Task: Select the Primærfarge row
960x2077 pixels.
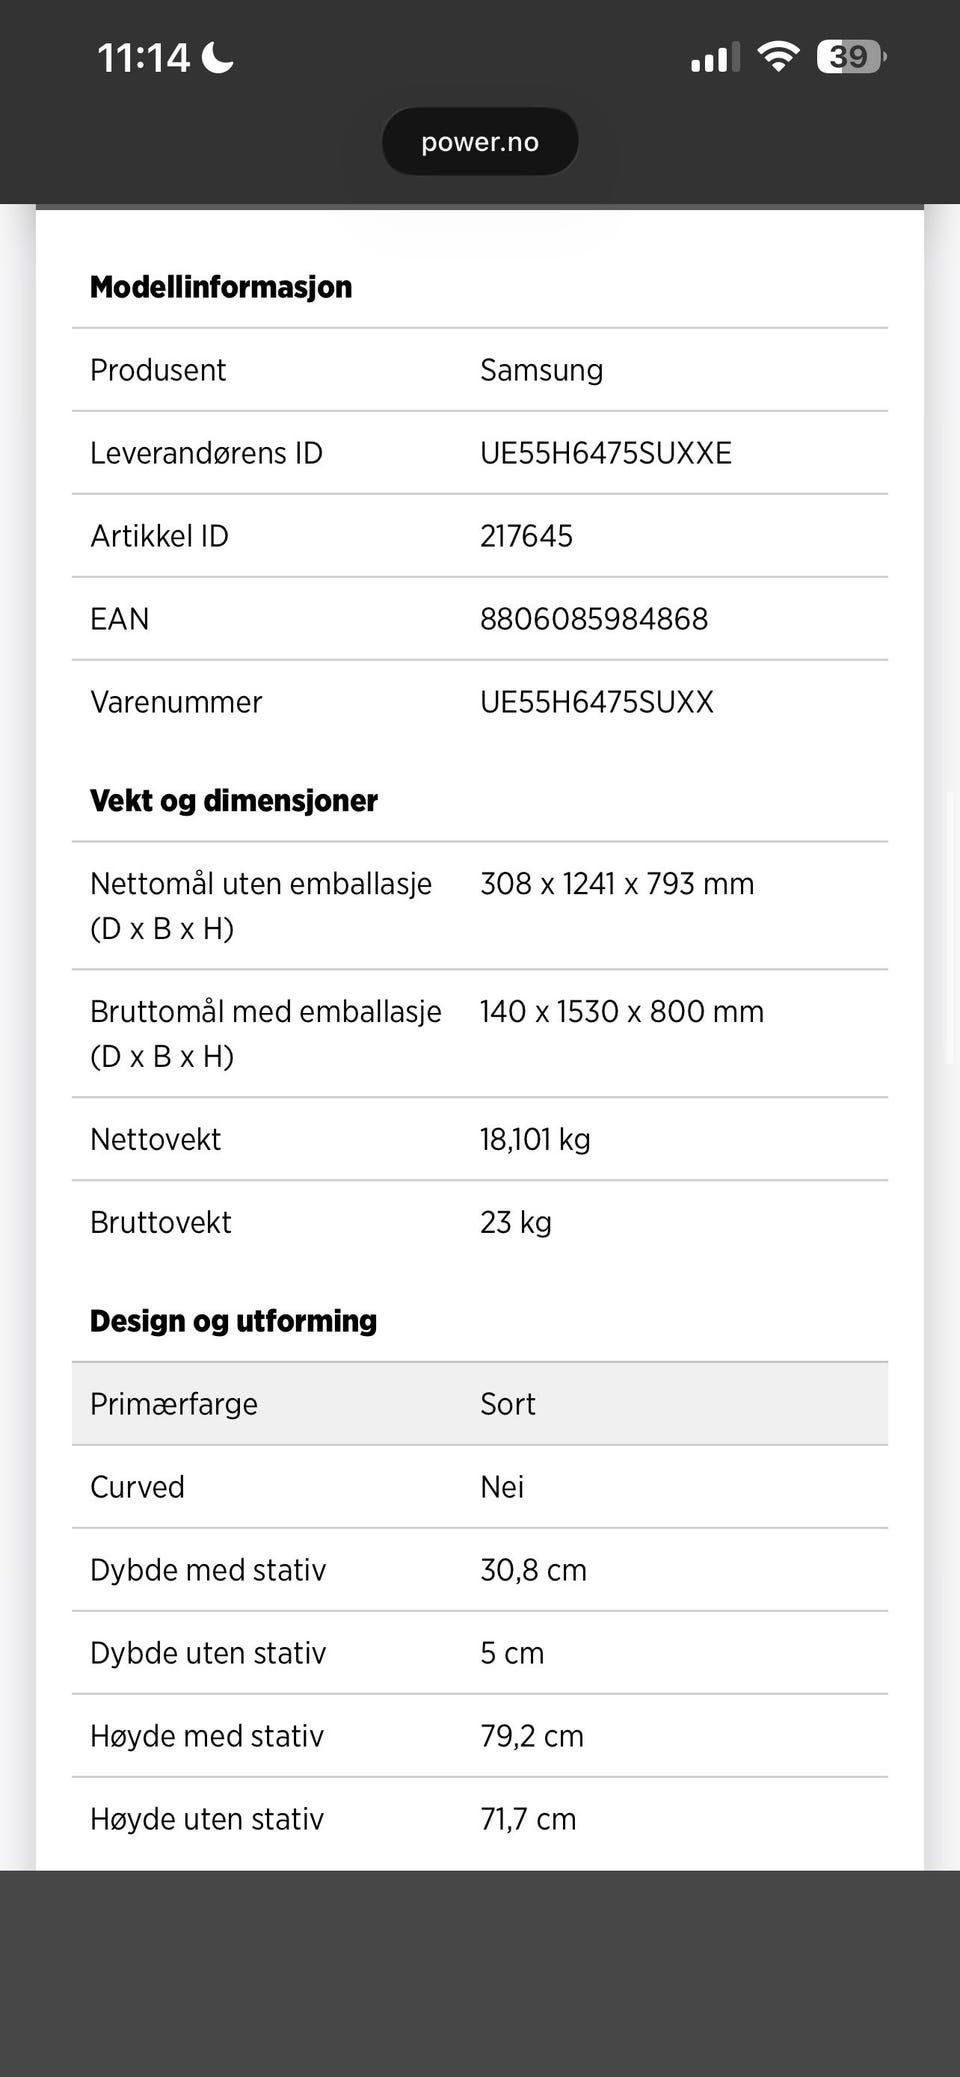Action: (480, 1403)
